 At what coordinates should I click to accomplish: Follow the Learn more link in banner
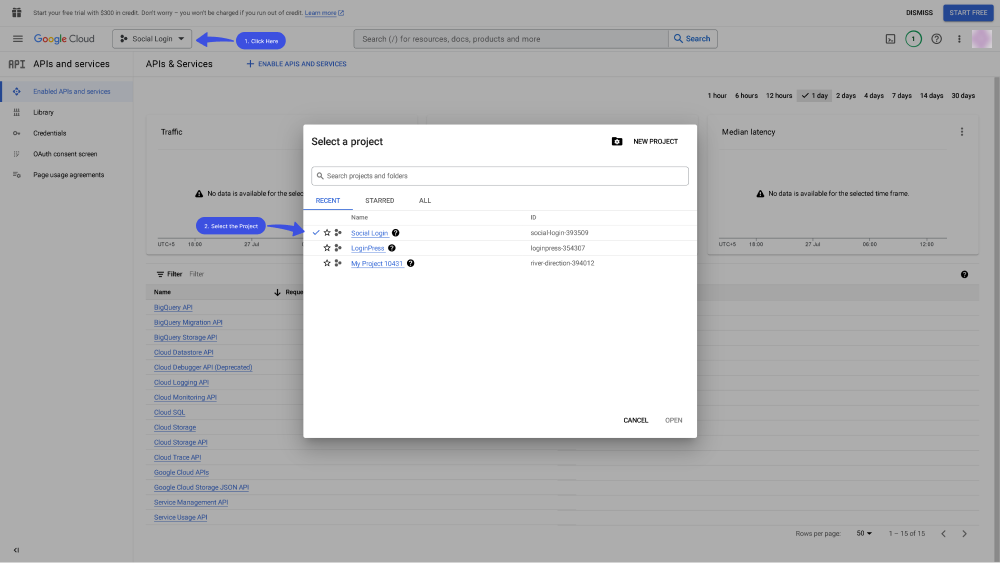pos(324,13)
